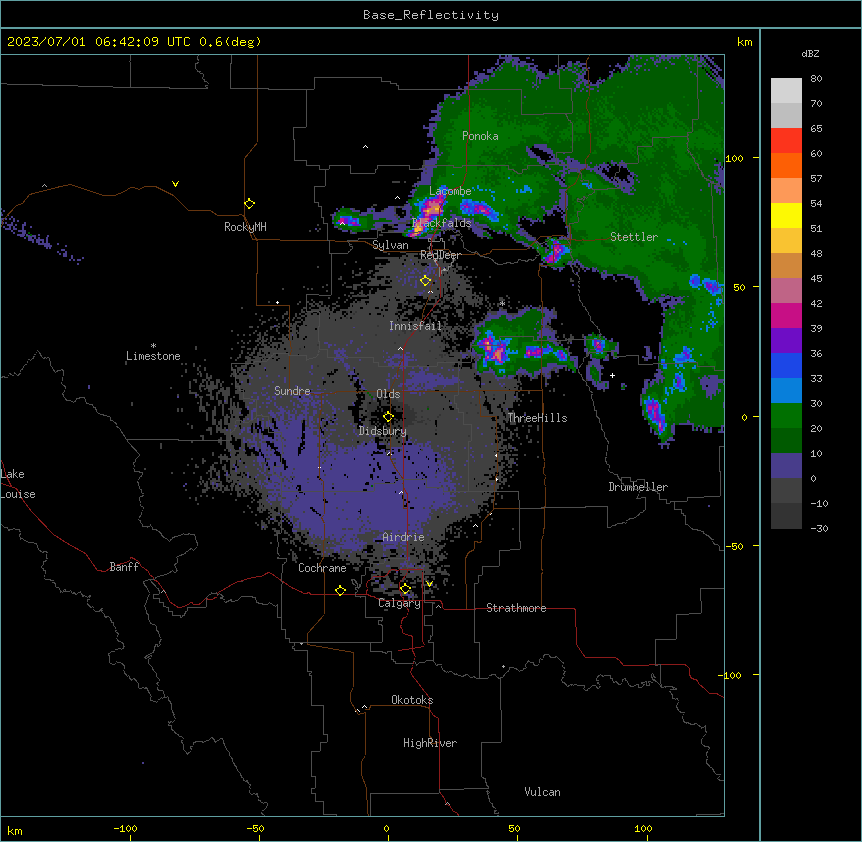Viewport: 862px width, 842px height.
Task: Click the Stettler city label
Action: [x=634, y=237]
